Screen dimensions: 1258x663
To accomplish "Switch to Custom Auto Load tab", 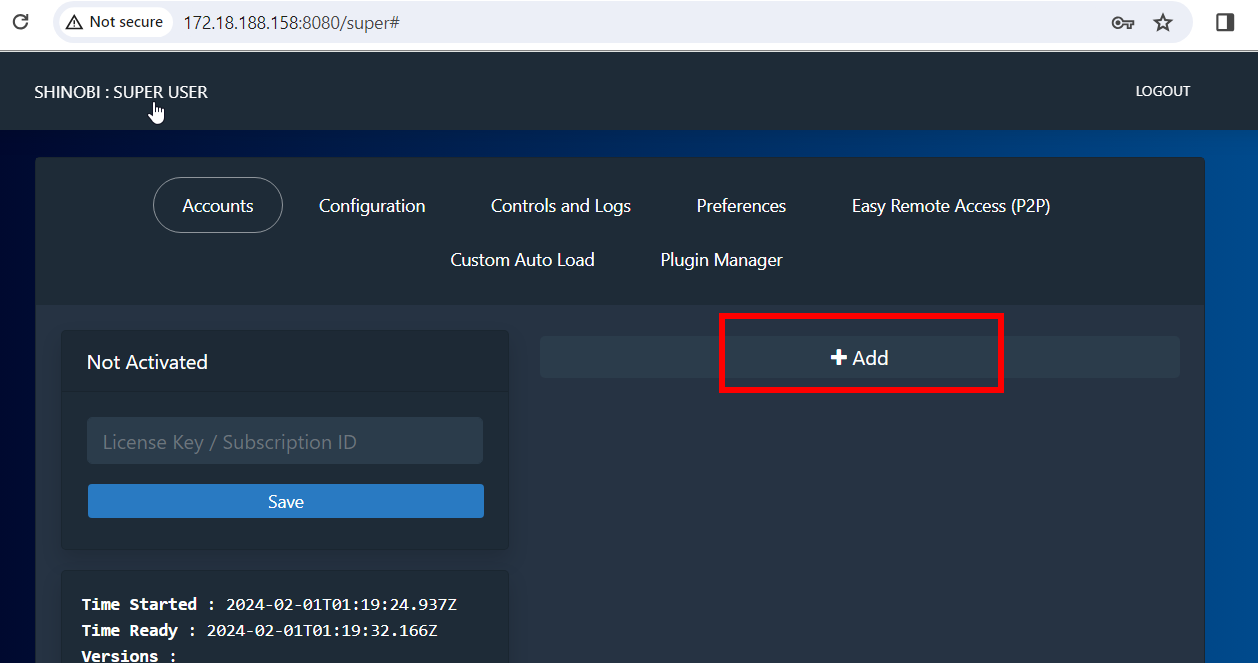I will coord(522,260).
